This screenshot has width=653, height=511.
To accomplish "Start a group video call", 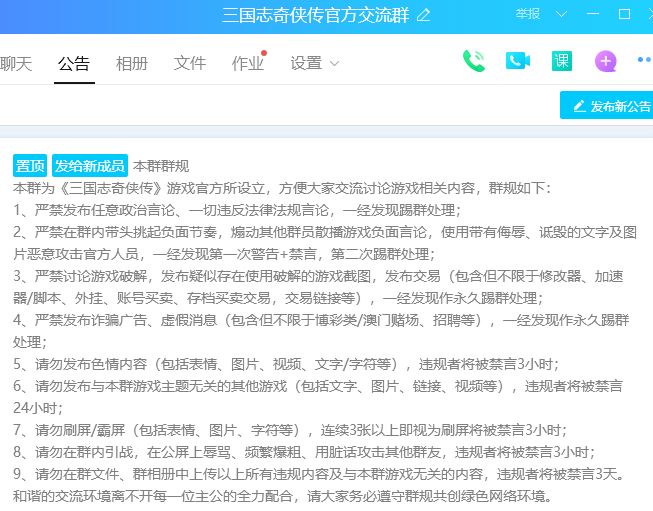I will pos(518,61).
